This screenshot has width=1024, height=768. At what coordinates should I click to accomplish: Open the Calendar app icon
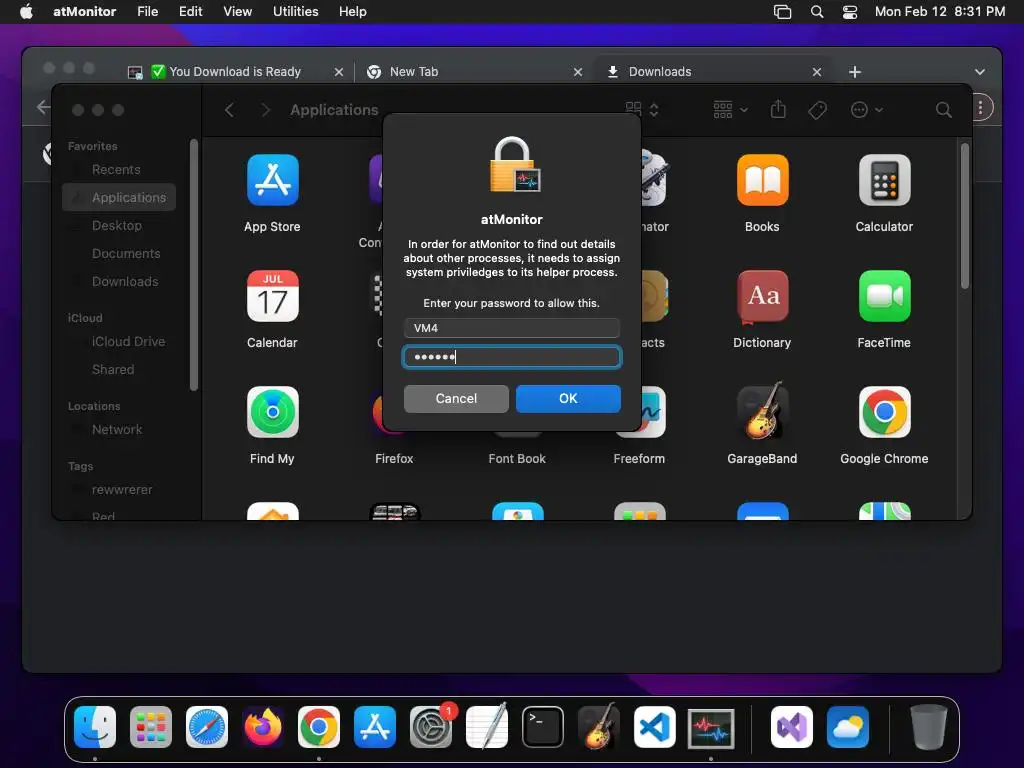272,296
